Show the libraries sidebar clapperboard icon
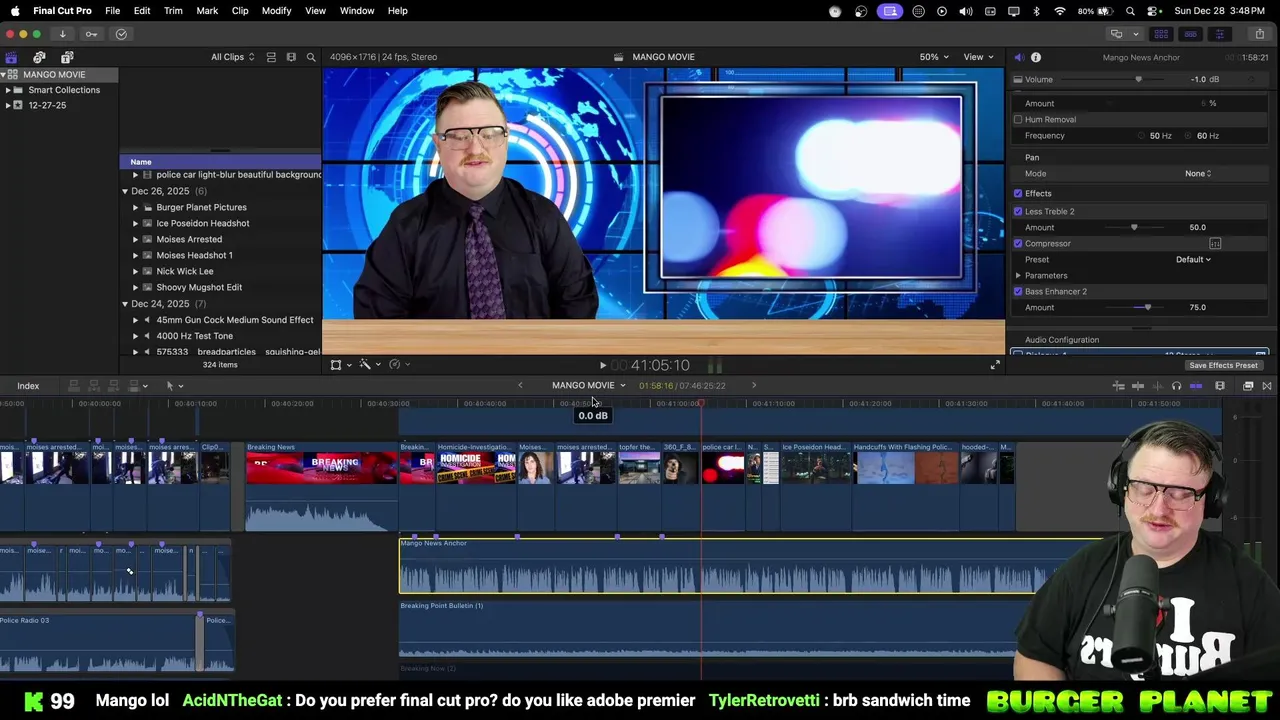 click(11, 57)
